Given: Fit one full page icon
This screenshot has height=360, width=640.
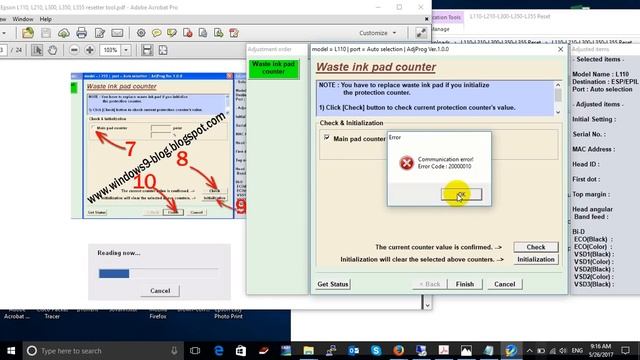Looking at the screenshot, I should (163, 50).
